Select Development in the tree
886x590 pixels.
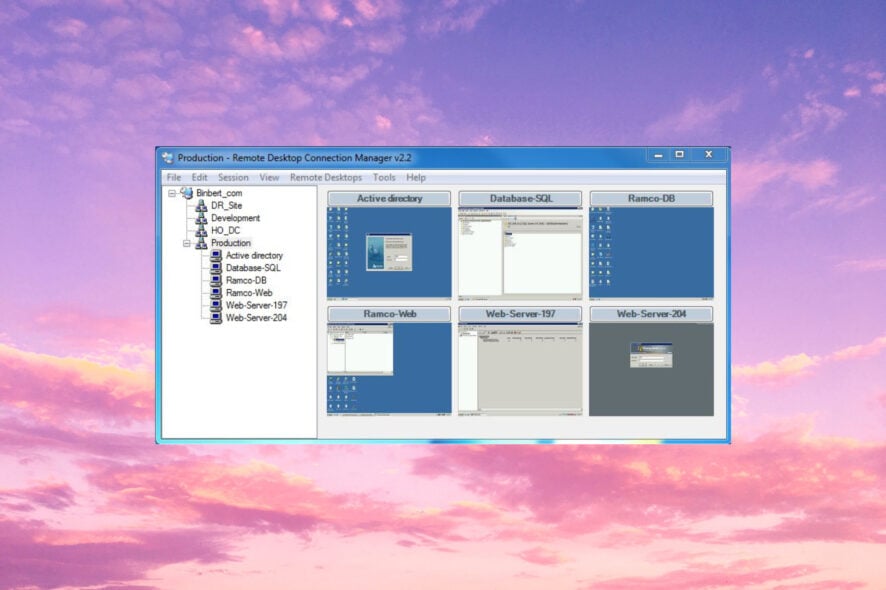coord(236,218)
